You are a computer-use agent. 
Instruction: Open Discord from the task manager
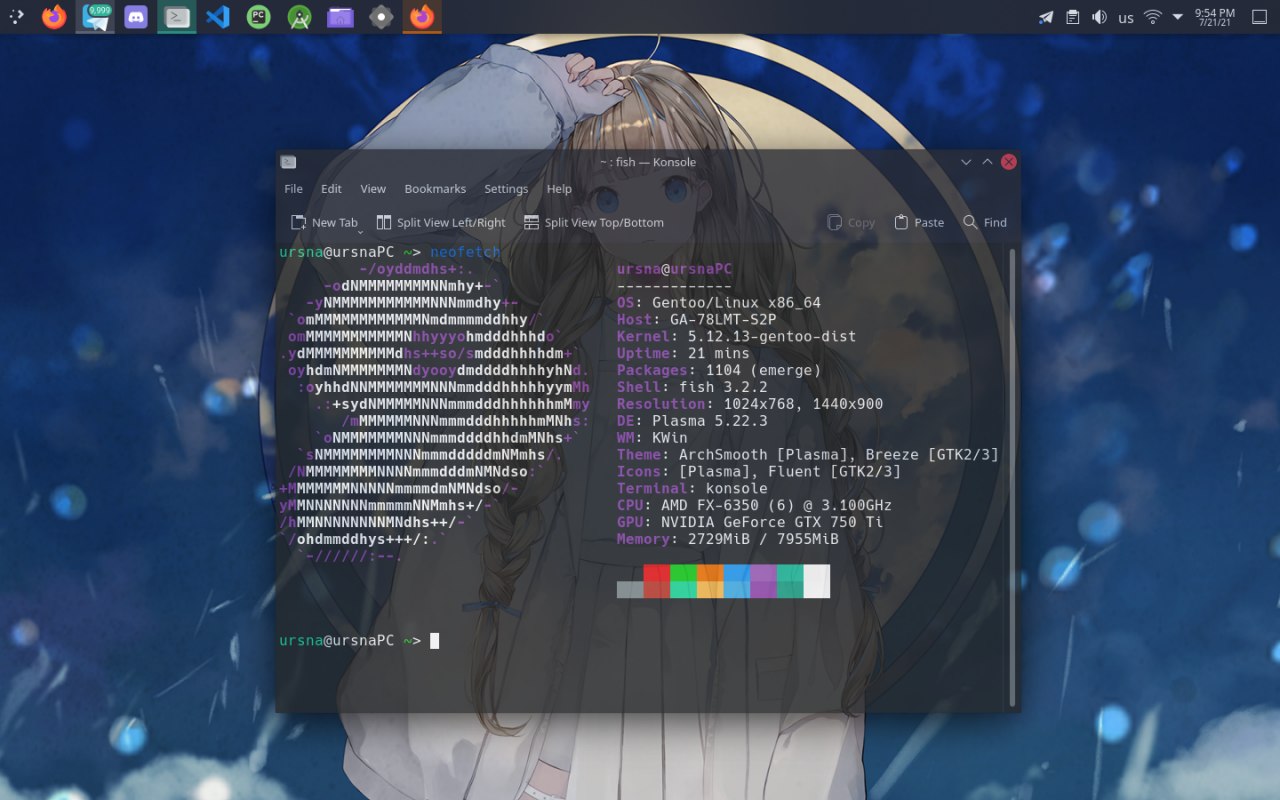(136, 17)
